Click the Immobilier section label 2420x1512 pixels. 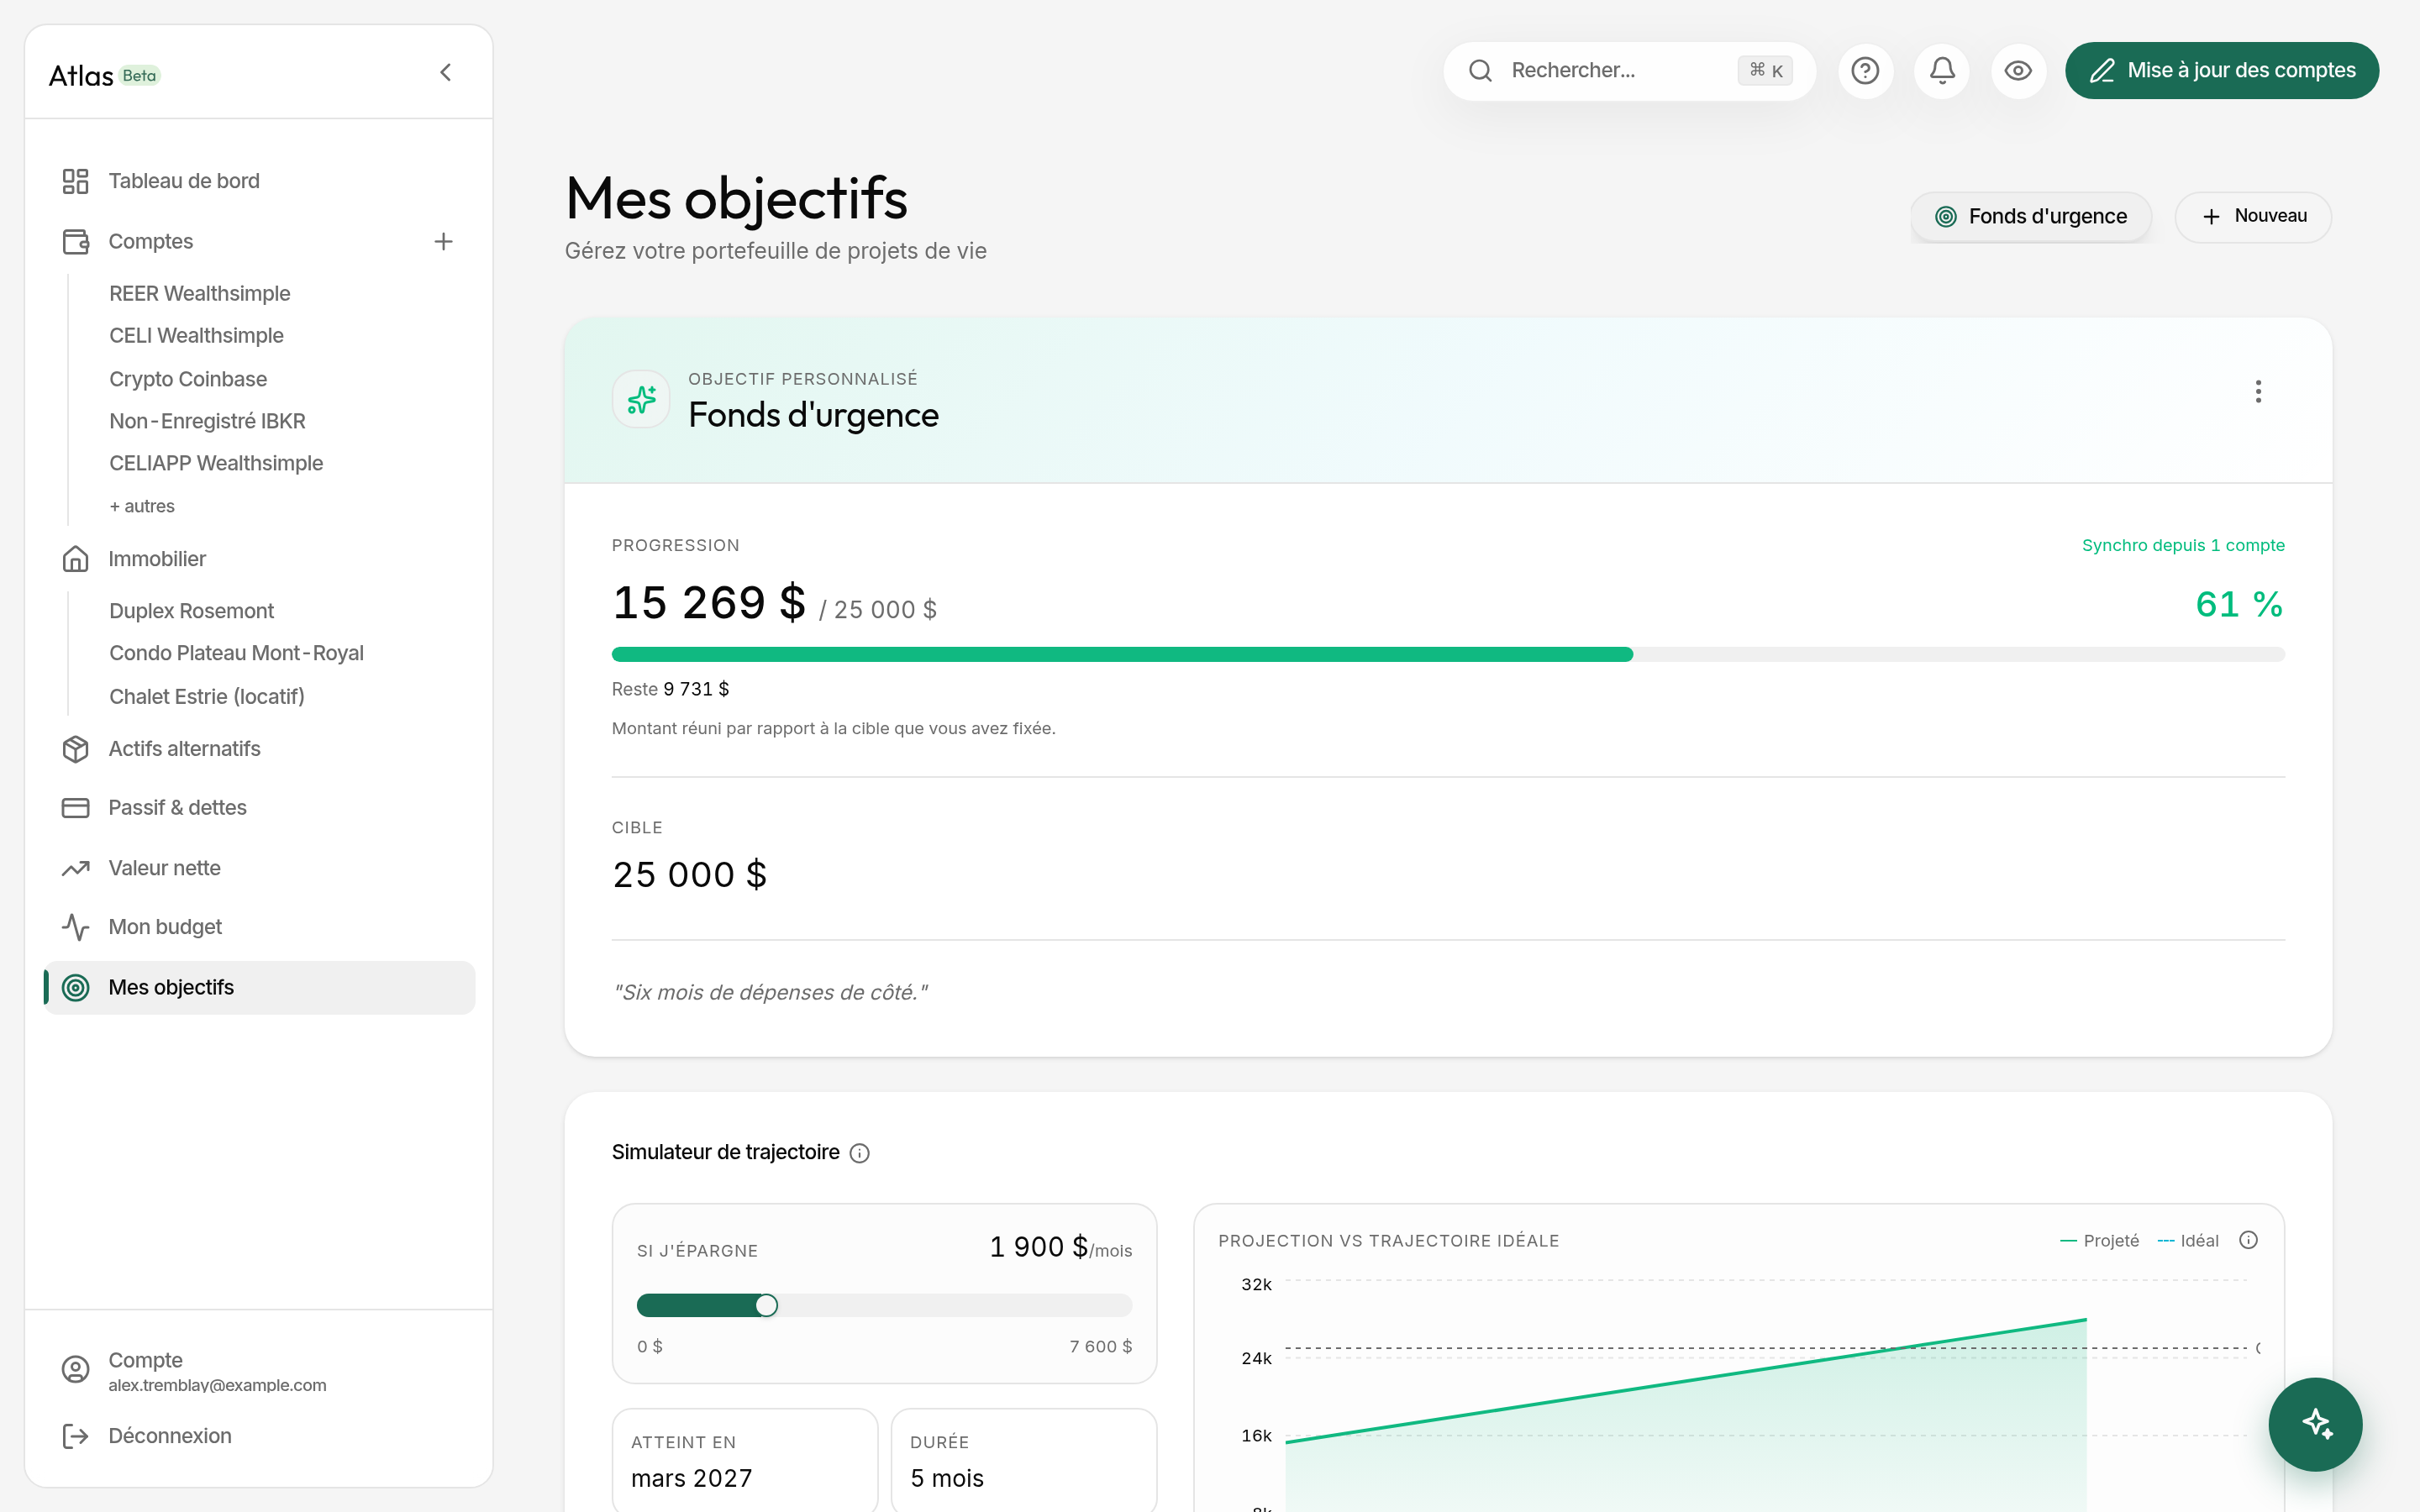click(x=157, y=559)
